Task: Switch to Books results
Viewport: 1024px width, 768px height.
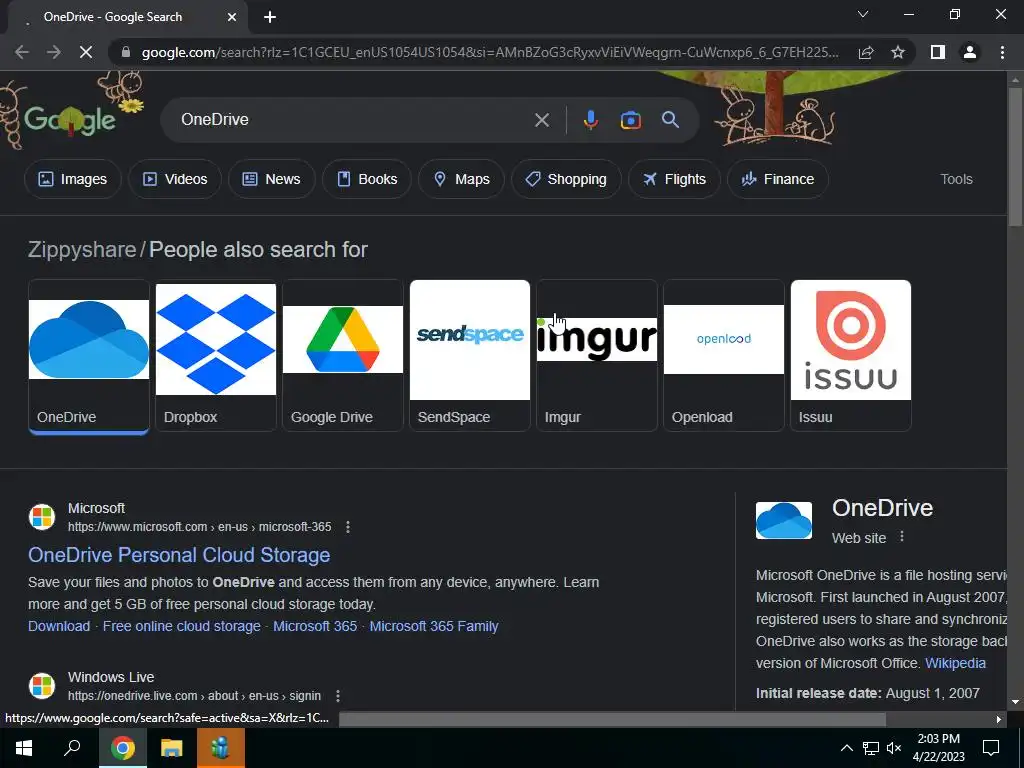Action: (x=367, y=179)
